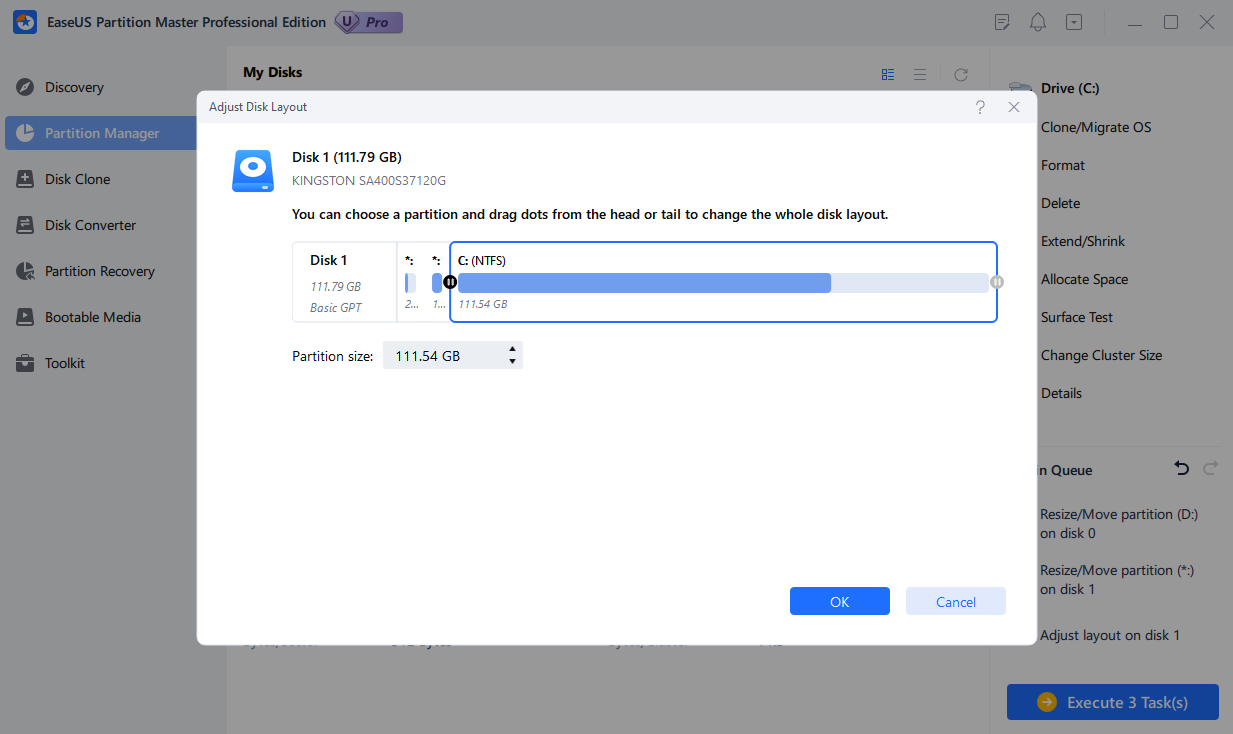Open the feedback note icon in title bar

coord(1003,22)
